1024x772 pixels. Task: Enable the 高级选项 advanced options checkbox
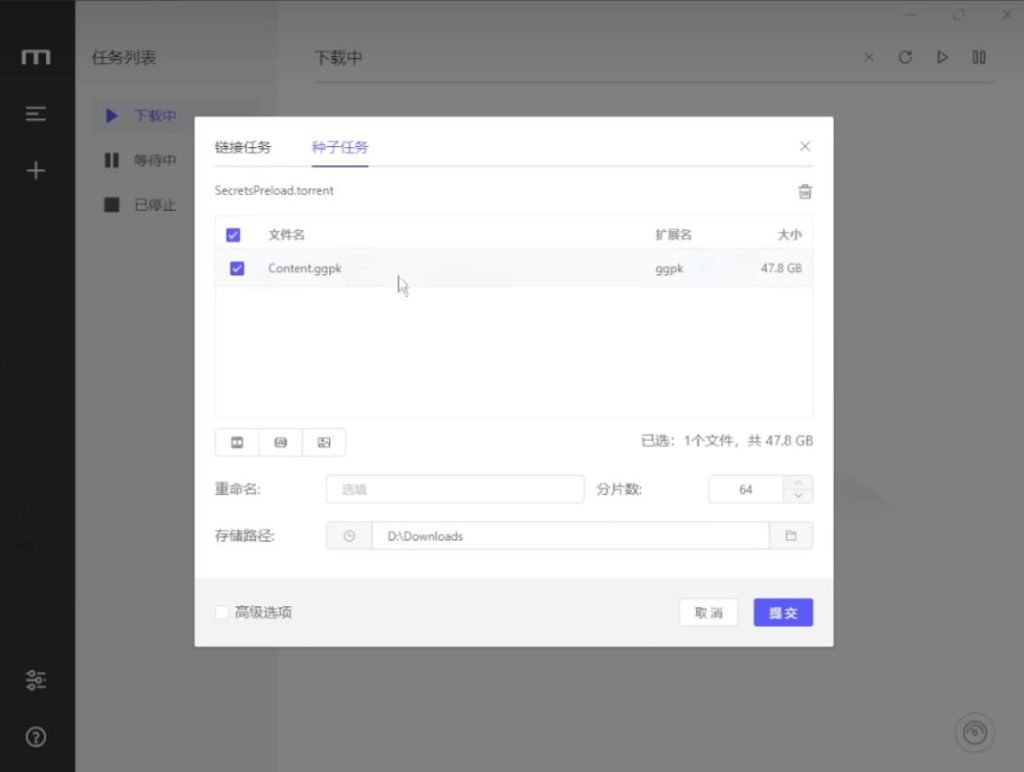pos(222,612)
